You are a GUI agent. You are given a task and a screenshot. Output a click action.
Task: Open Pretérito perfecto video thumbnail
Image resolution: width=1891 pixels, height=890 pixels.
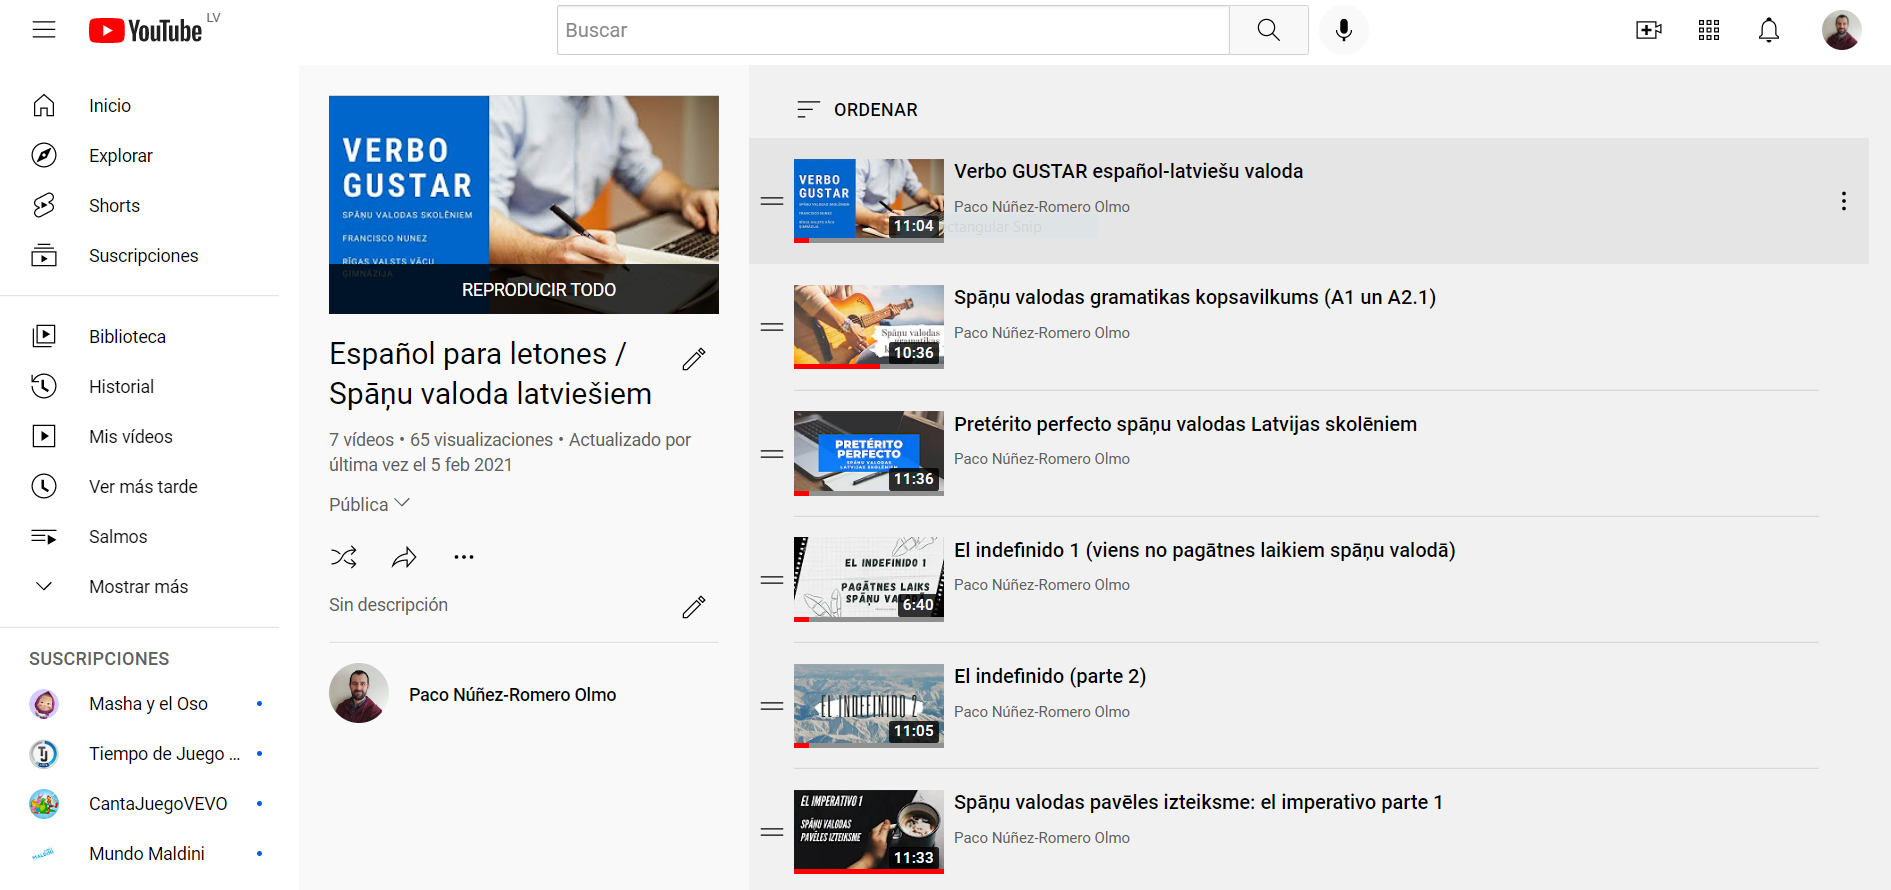(869, 453)
